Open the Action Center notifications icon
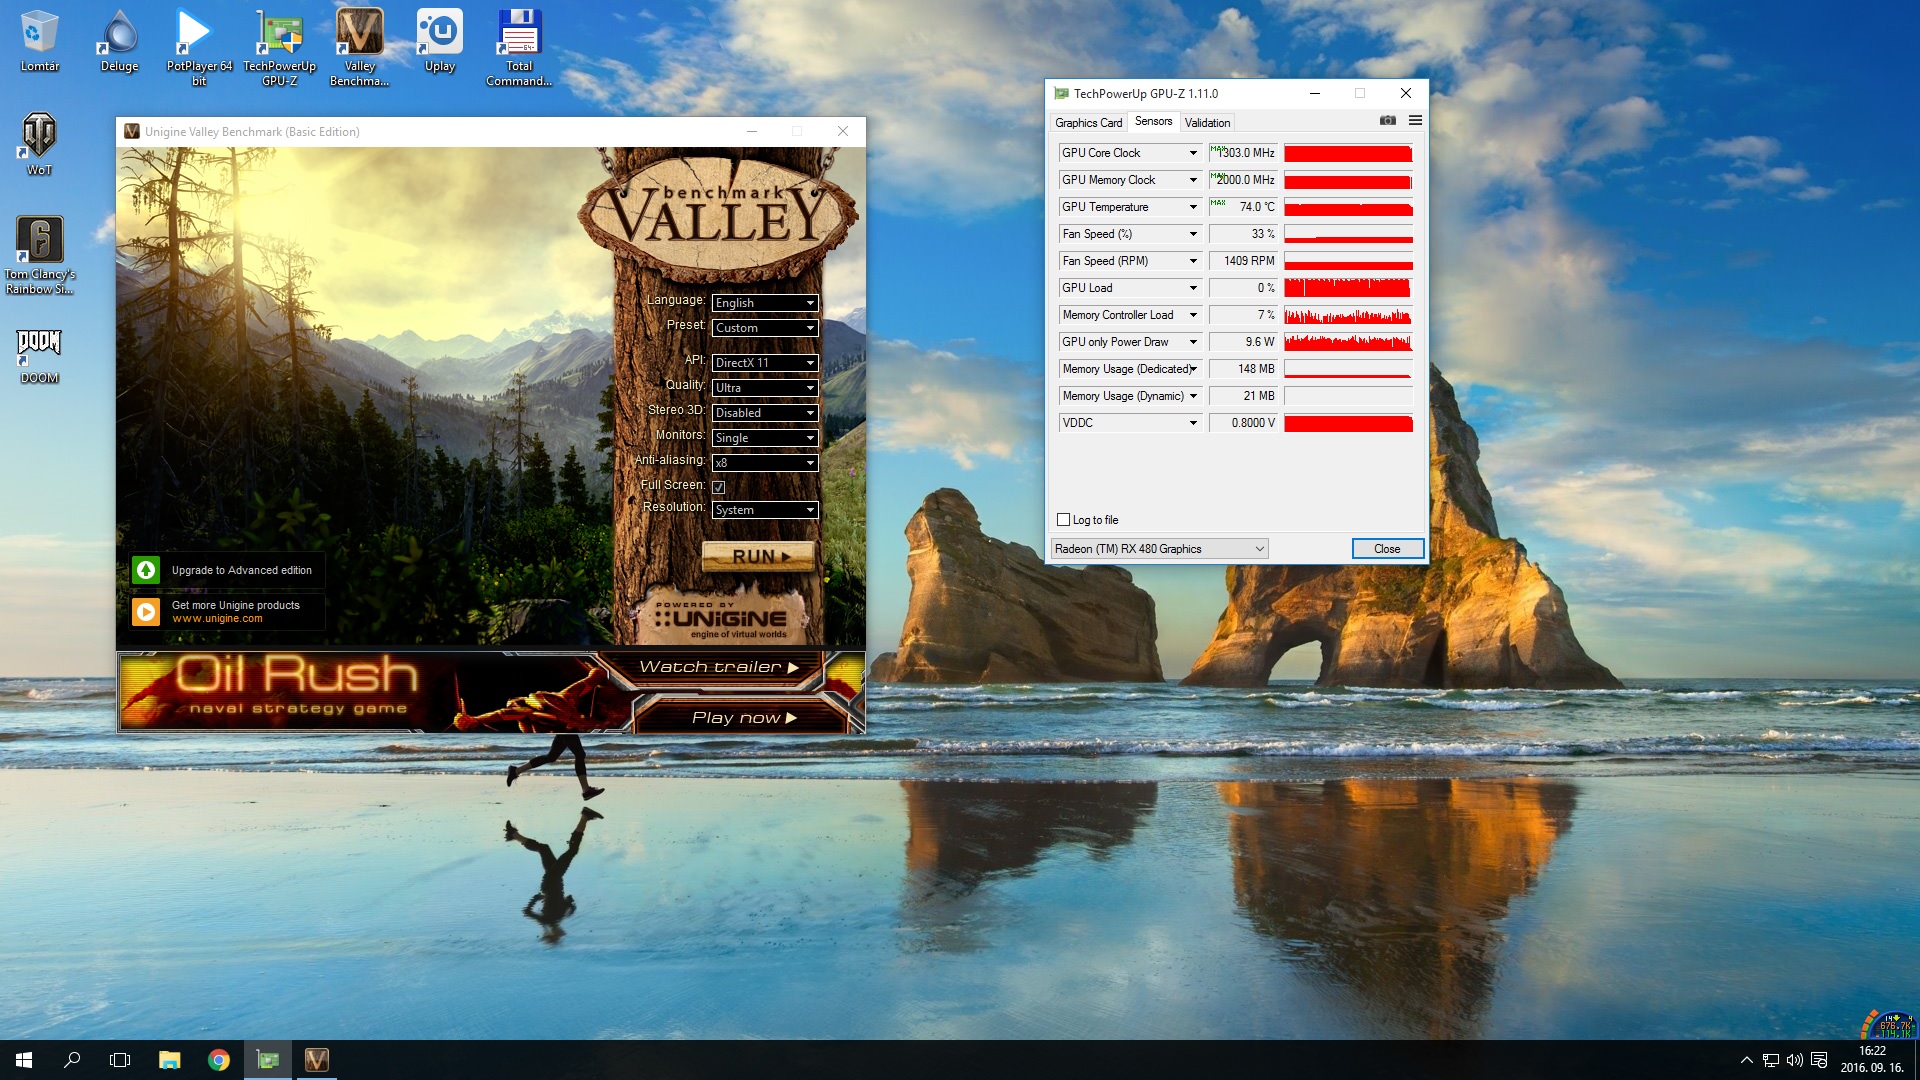1920x1080 pixels. click(x=1819, y=1060)
